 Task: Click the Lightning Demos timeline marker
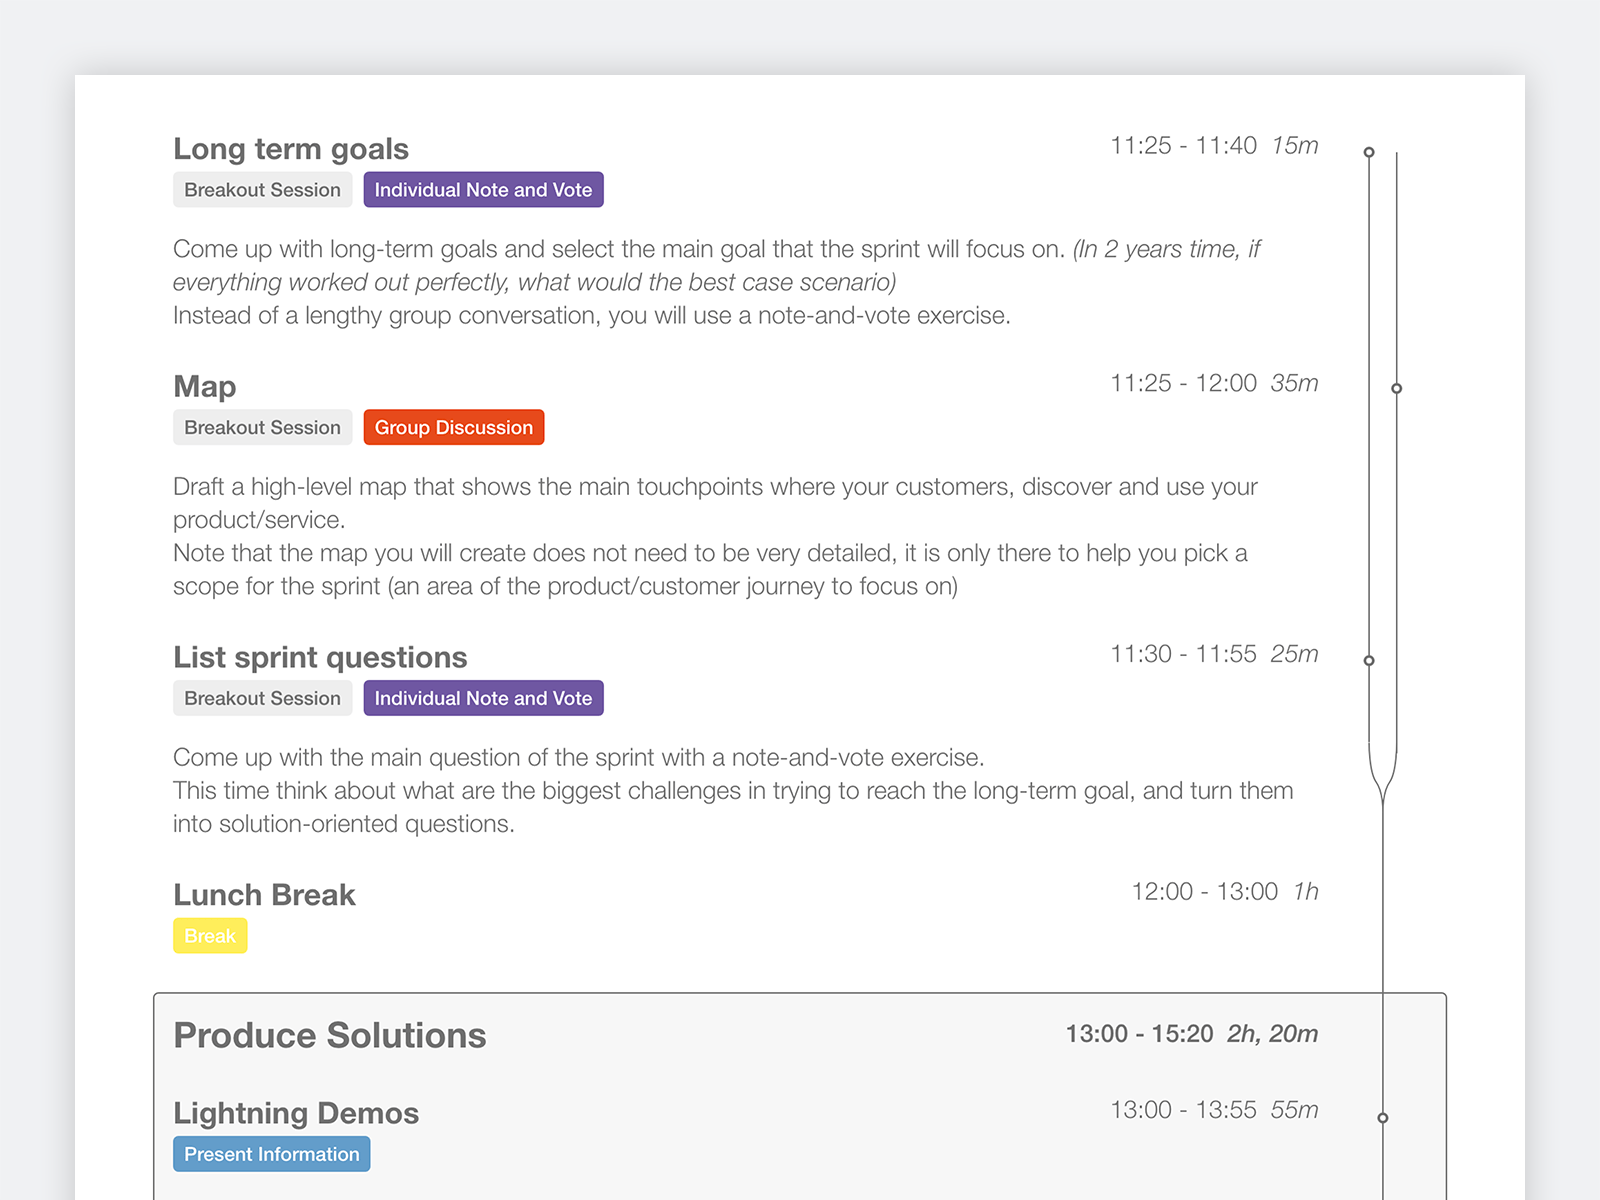[1383, 1118]
